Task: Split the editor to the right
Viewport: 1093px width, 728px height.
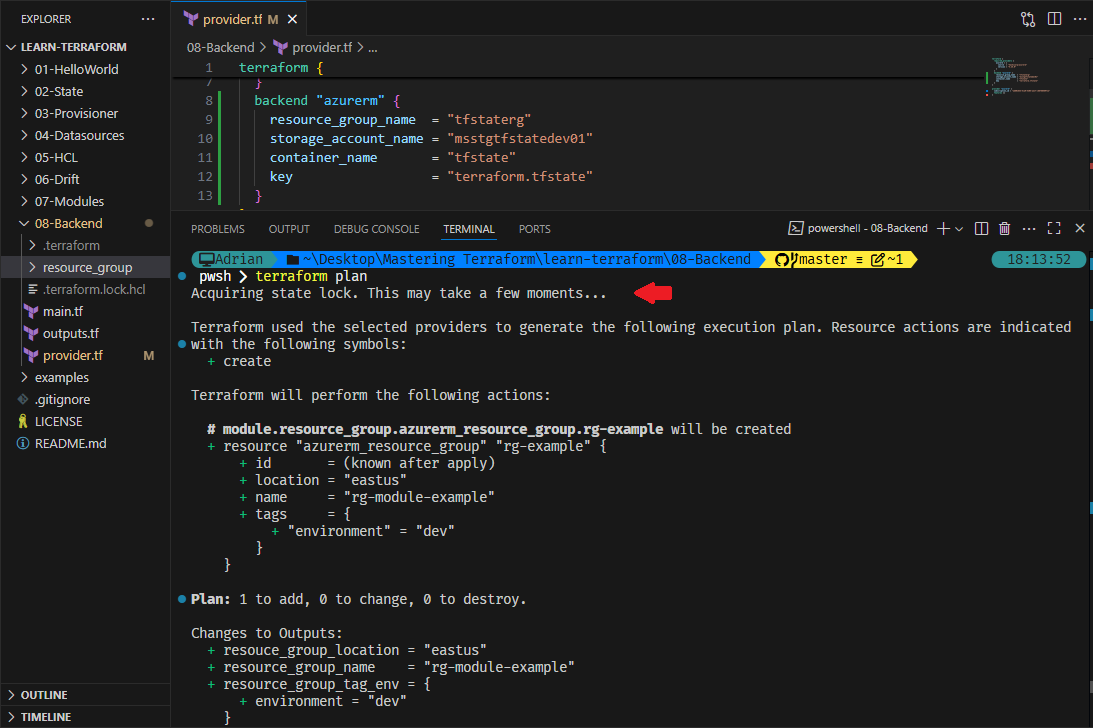Action: [1055, 19]
